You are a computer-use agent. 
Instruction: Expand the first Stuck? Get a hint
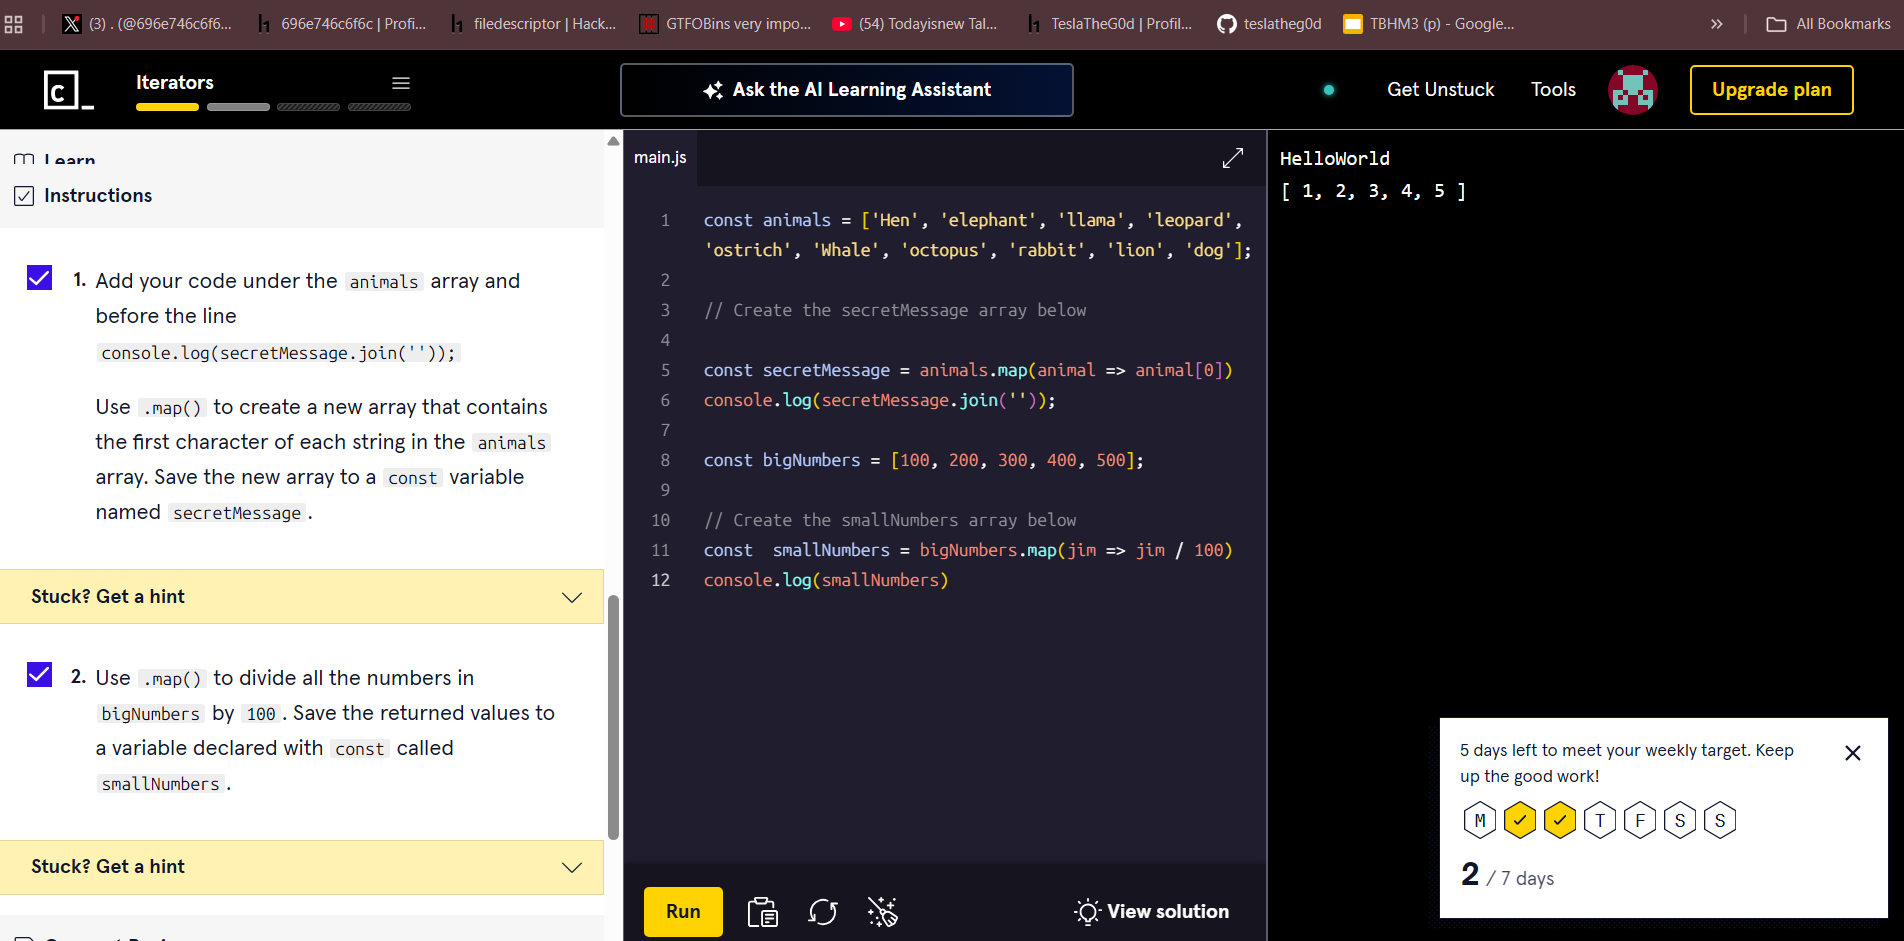pos(302,597)
